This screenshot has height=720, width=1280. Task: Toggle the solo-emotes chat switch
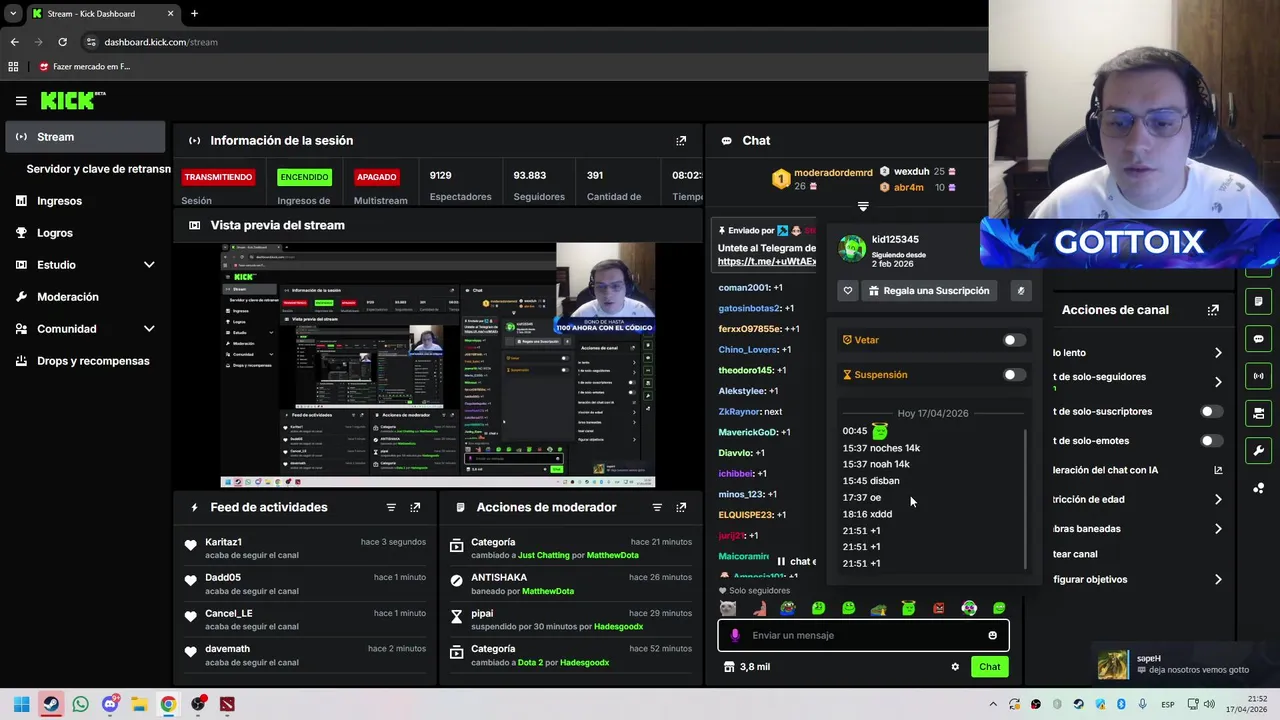(1211, 441)
